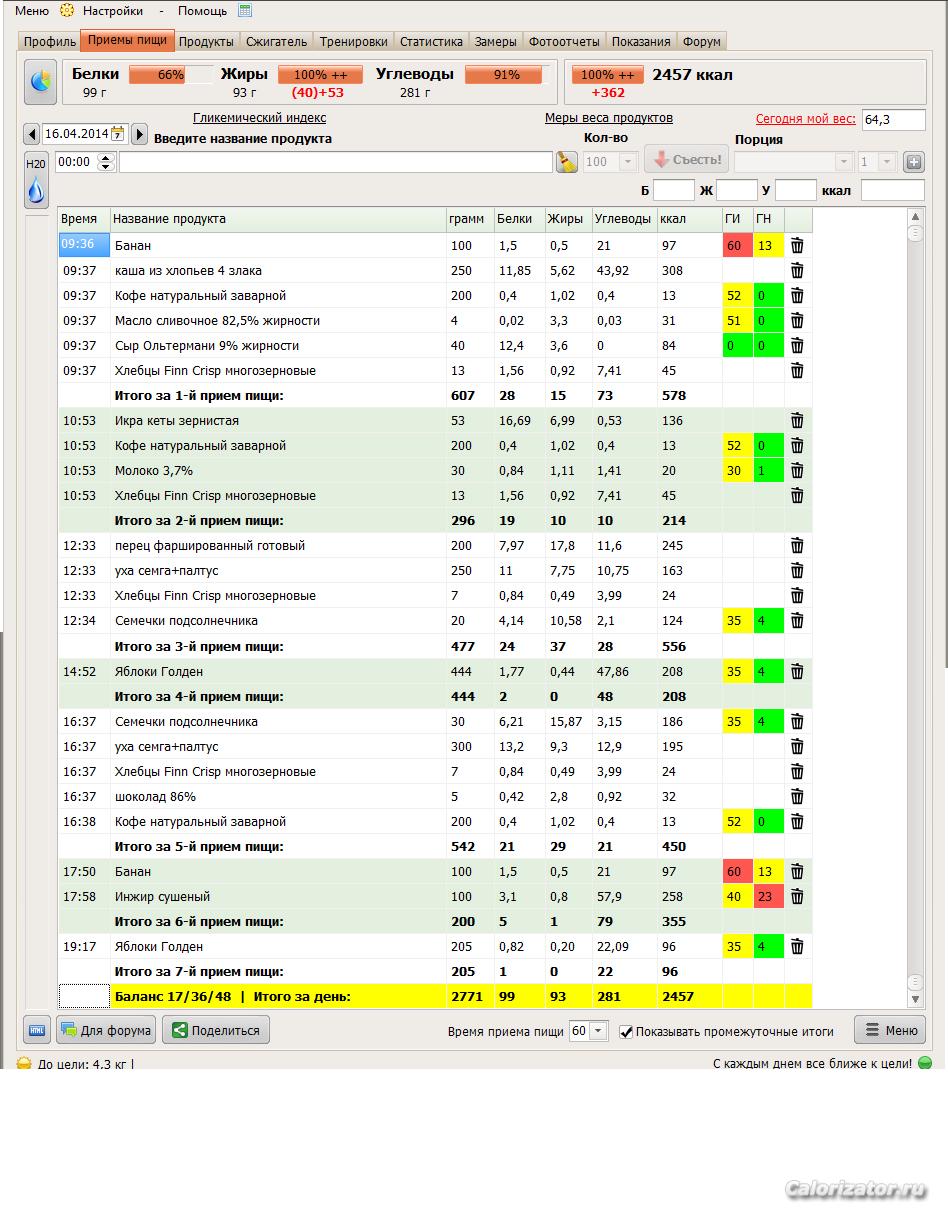Screen dimensions: 948x1210
Task: Open the Настройки menu
Action: pos(112,11)
